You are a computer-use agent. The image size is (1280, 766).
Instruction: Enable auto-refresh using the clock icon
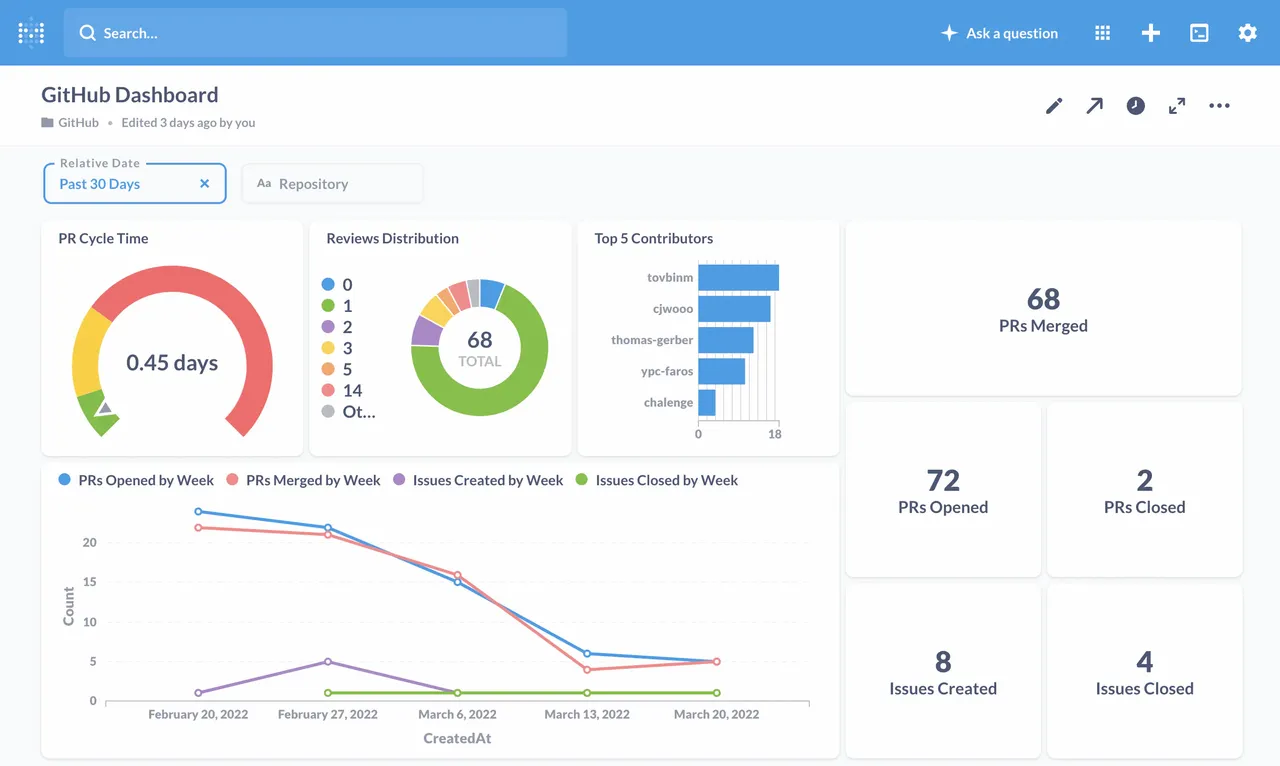(x=1135, y=105)
